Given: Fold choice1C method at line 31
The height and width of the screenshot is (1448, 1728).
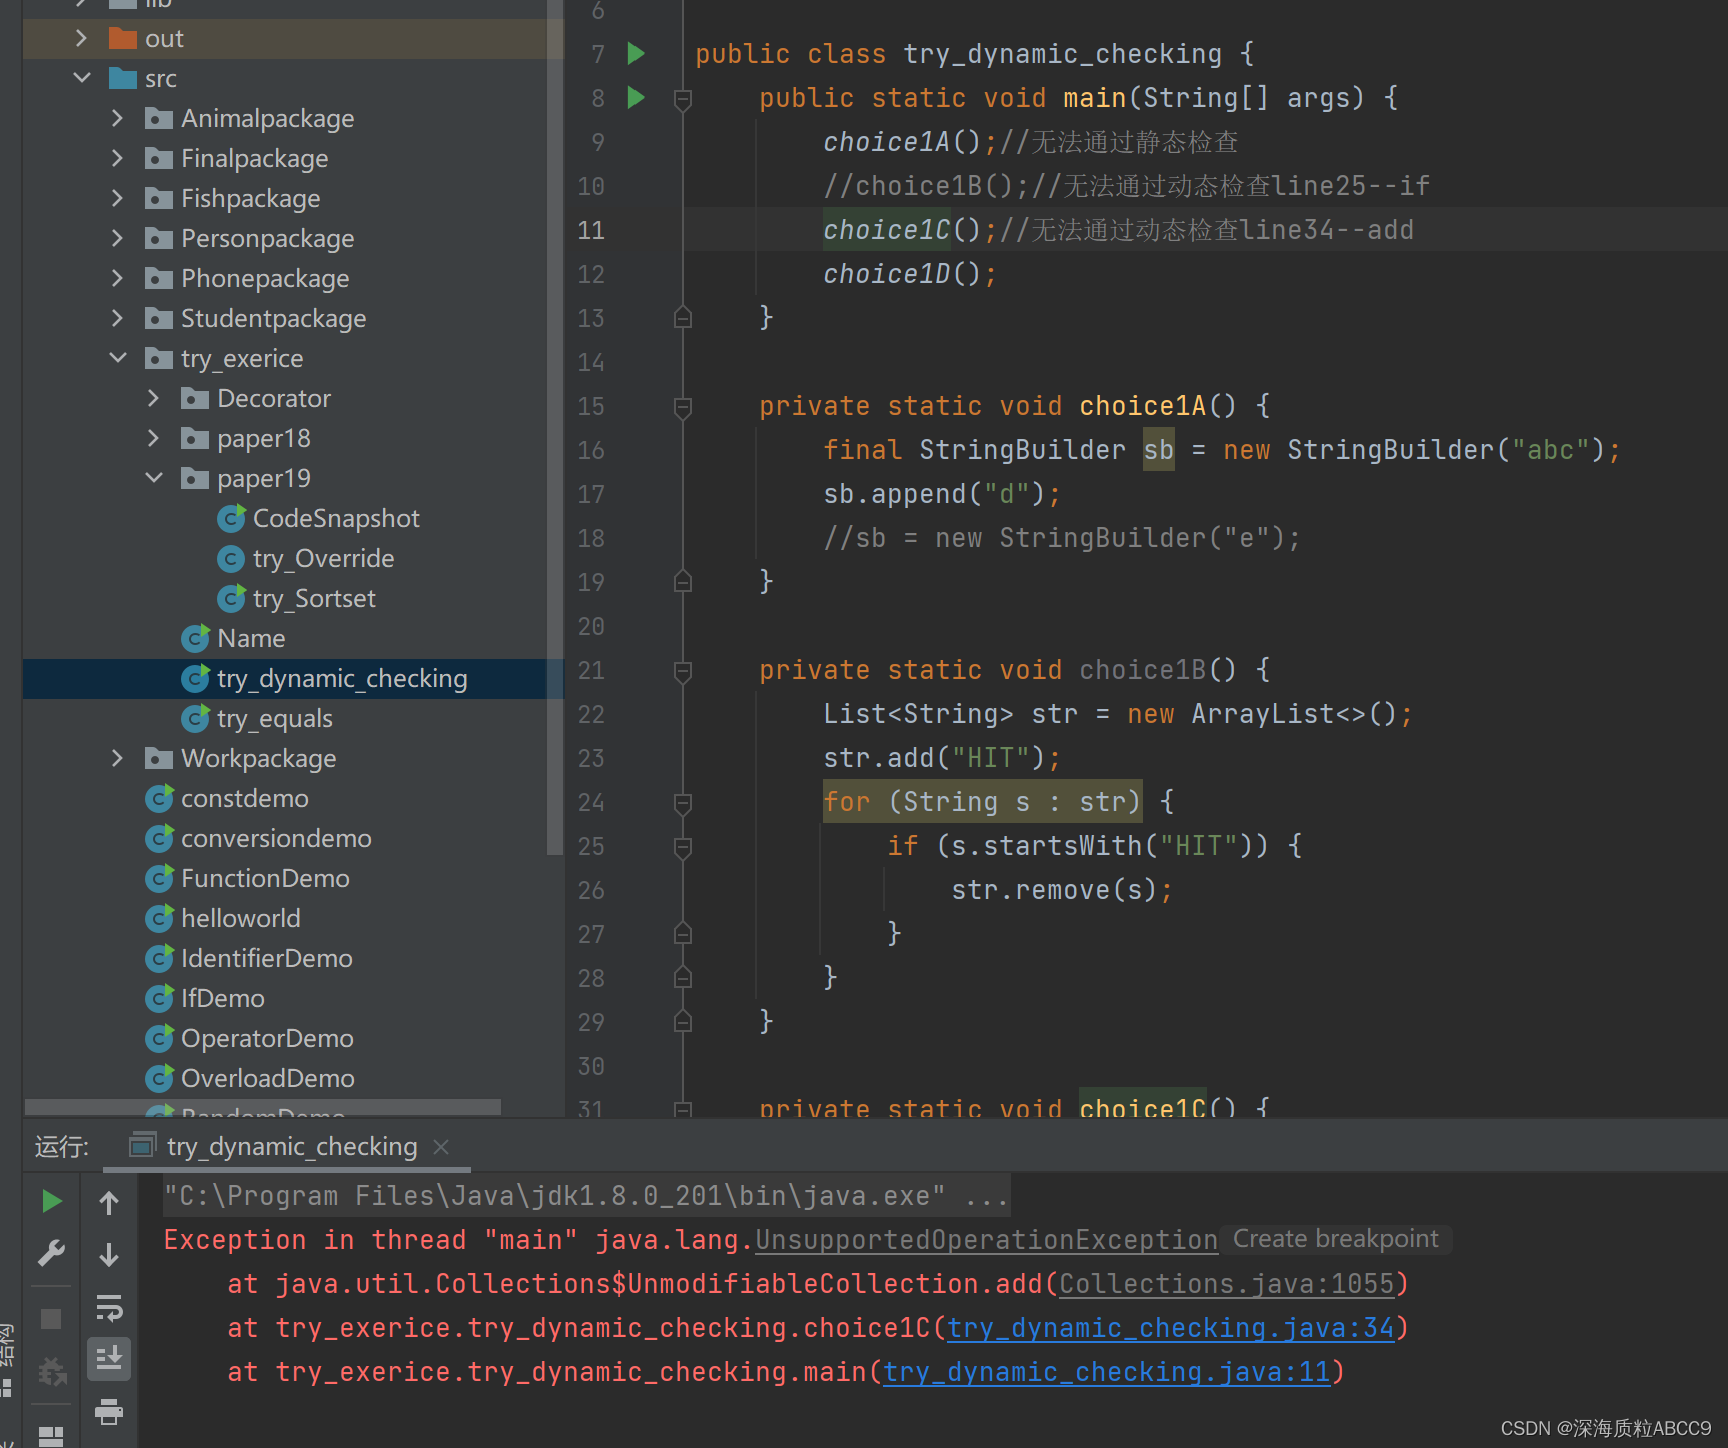Looking at the screenshot, I should point(683,1108).
